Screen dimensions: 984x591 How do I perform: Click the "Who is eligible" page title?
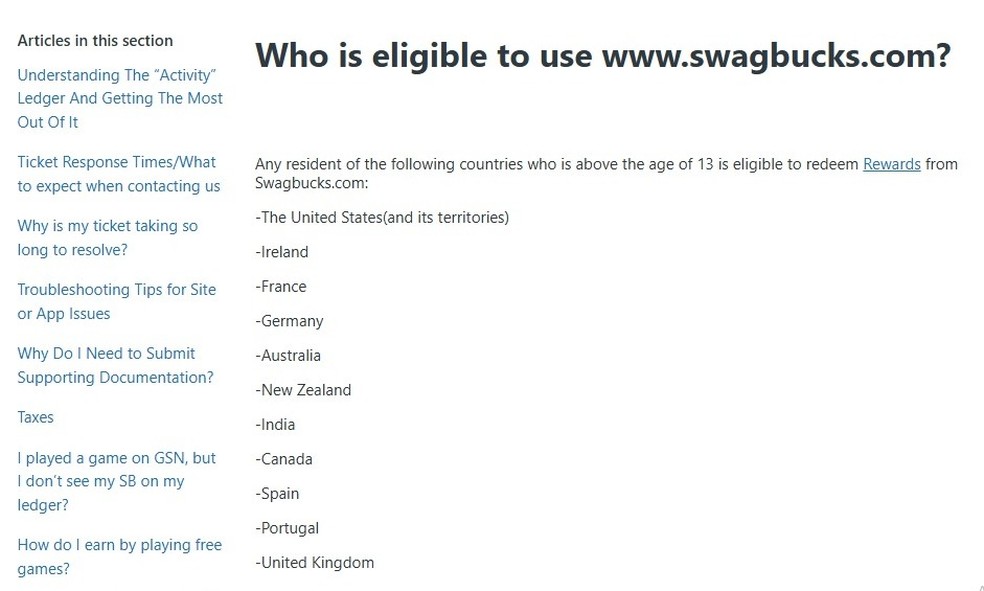[603, 55]
